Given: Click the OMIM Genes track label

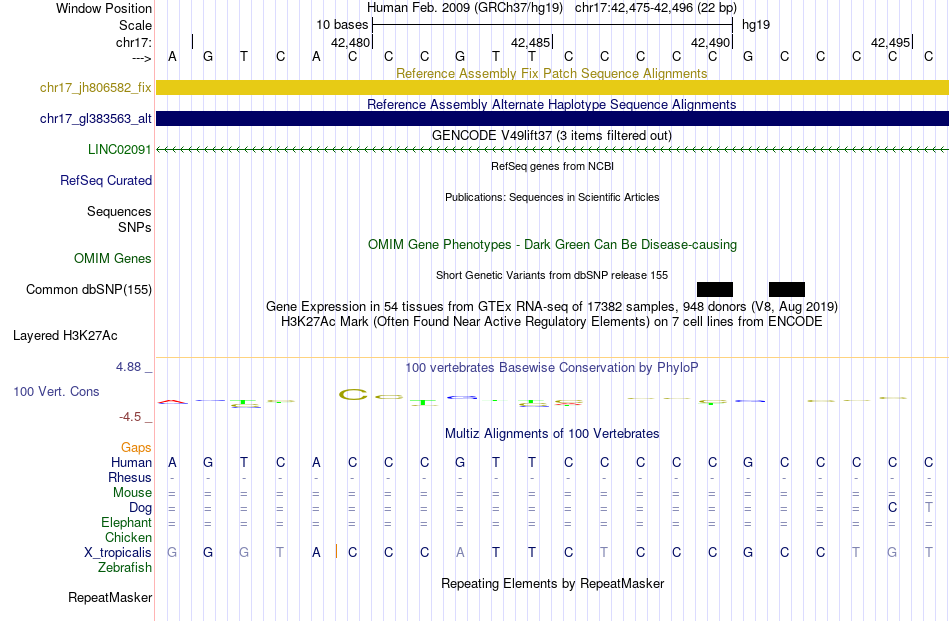Looking at the screenshot, I should coord(113,258).
